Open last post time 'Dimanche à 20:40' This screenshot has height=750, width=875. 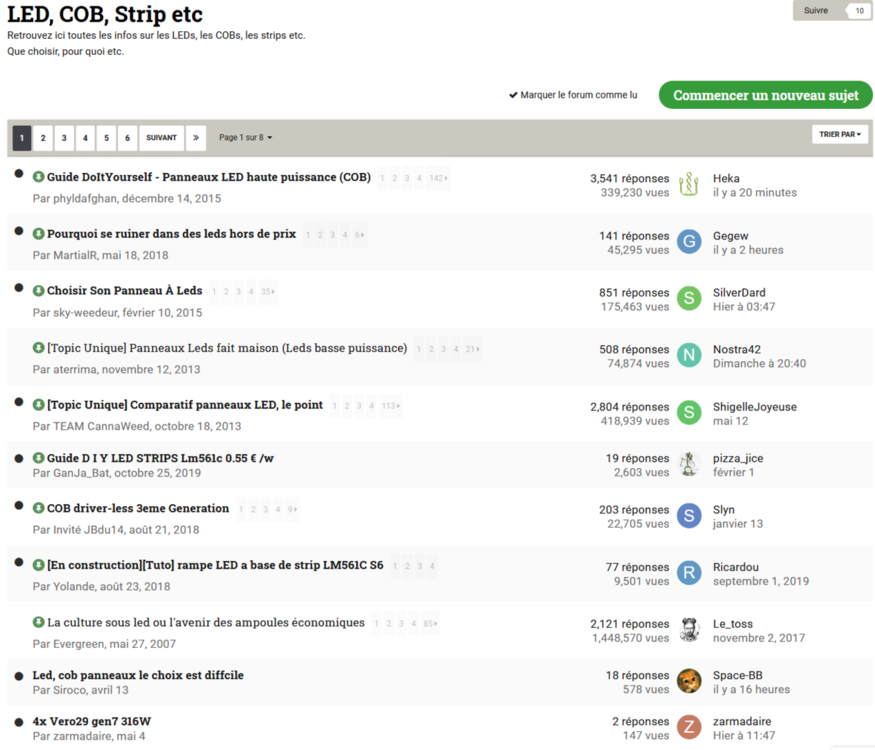tap(759, 363)
